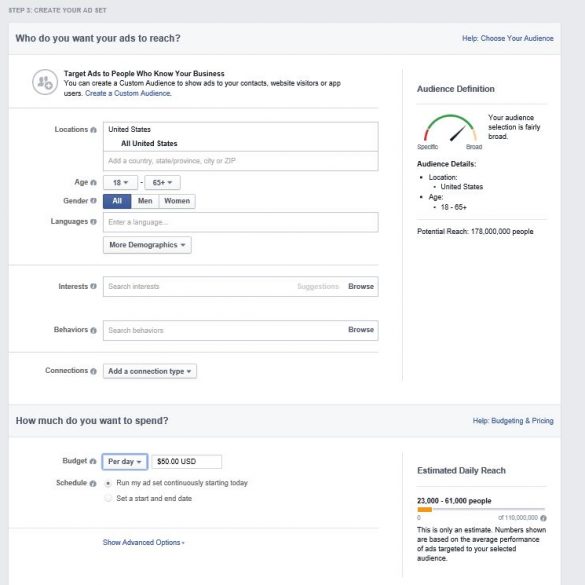Click the Gender info icon
The height and width of the screenshot is (585, 585).
coord(93,201)
